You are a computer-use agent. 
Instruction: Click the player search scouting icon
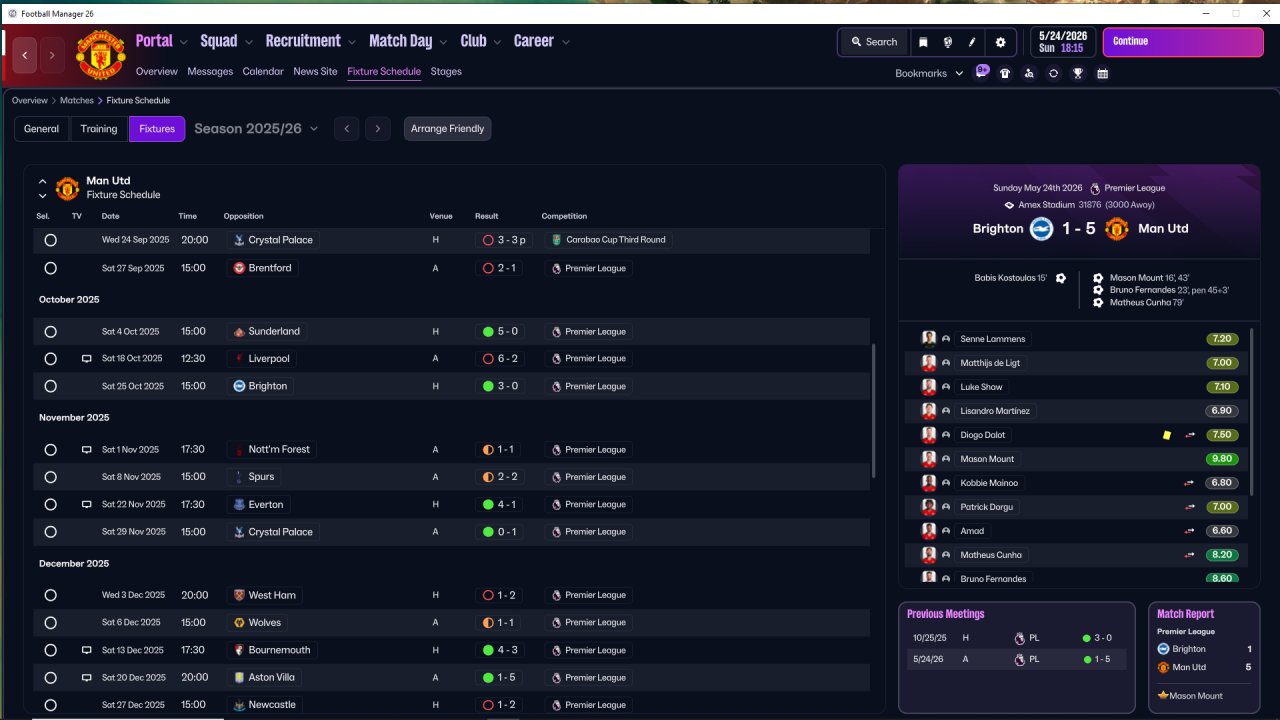click(x=1029, y=73)
